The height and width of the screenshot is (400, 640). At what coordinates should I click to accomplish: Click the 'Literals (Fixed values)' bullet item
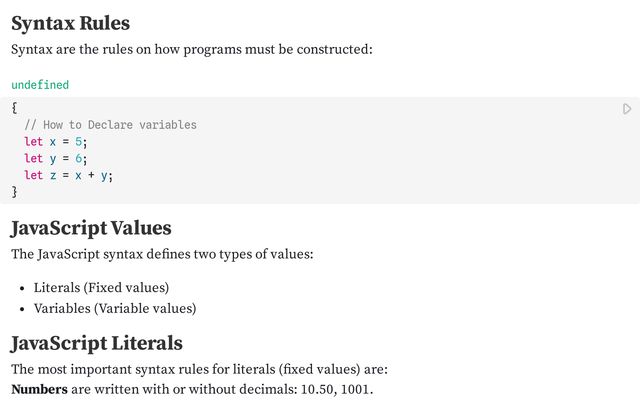click(101, 287)
